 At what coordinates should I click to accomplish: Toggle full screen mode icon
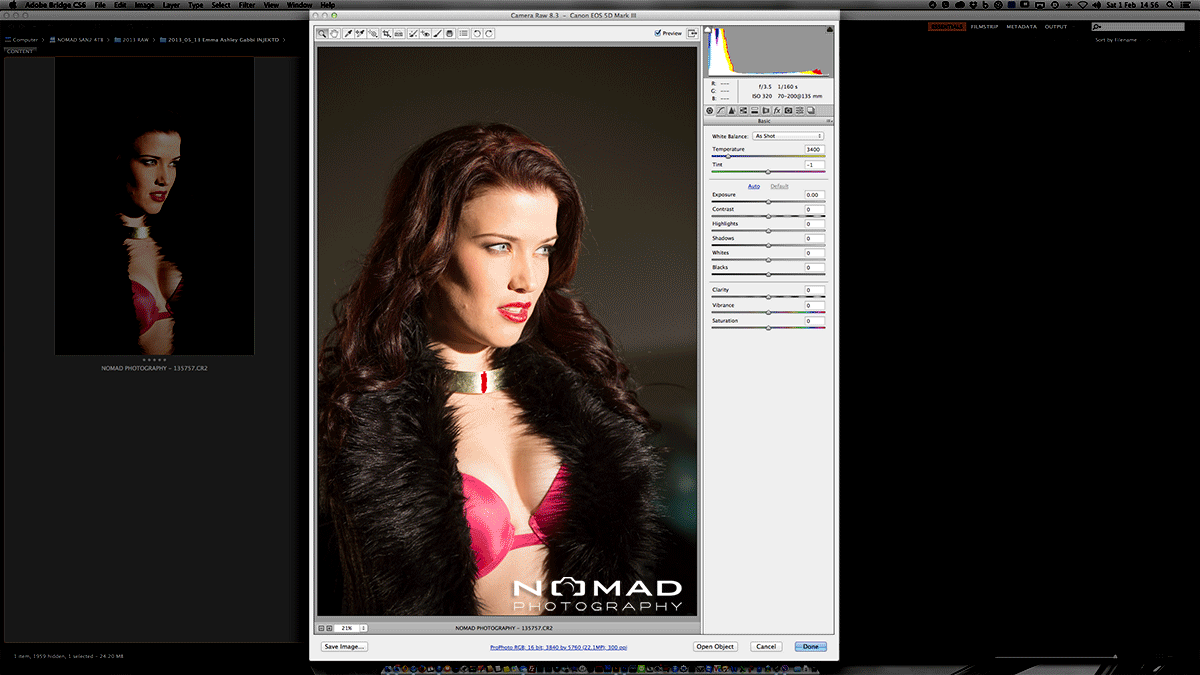click(692, 33)
